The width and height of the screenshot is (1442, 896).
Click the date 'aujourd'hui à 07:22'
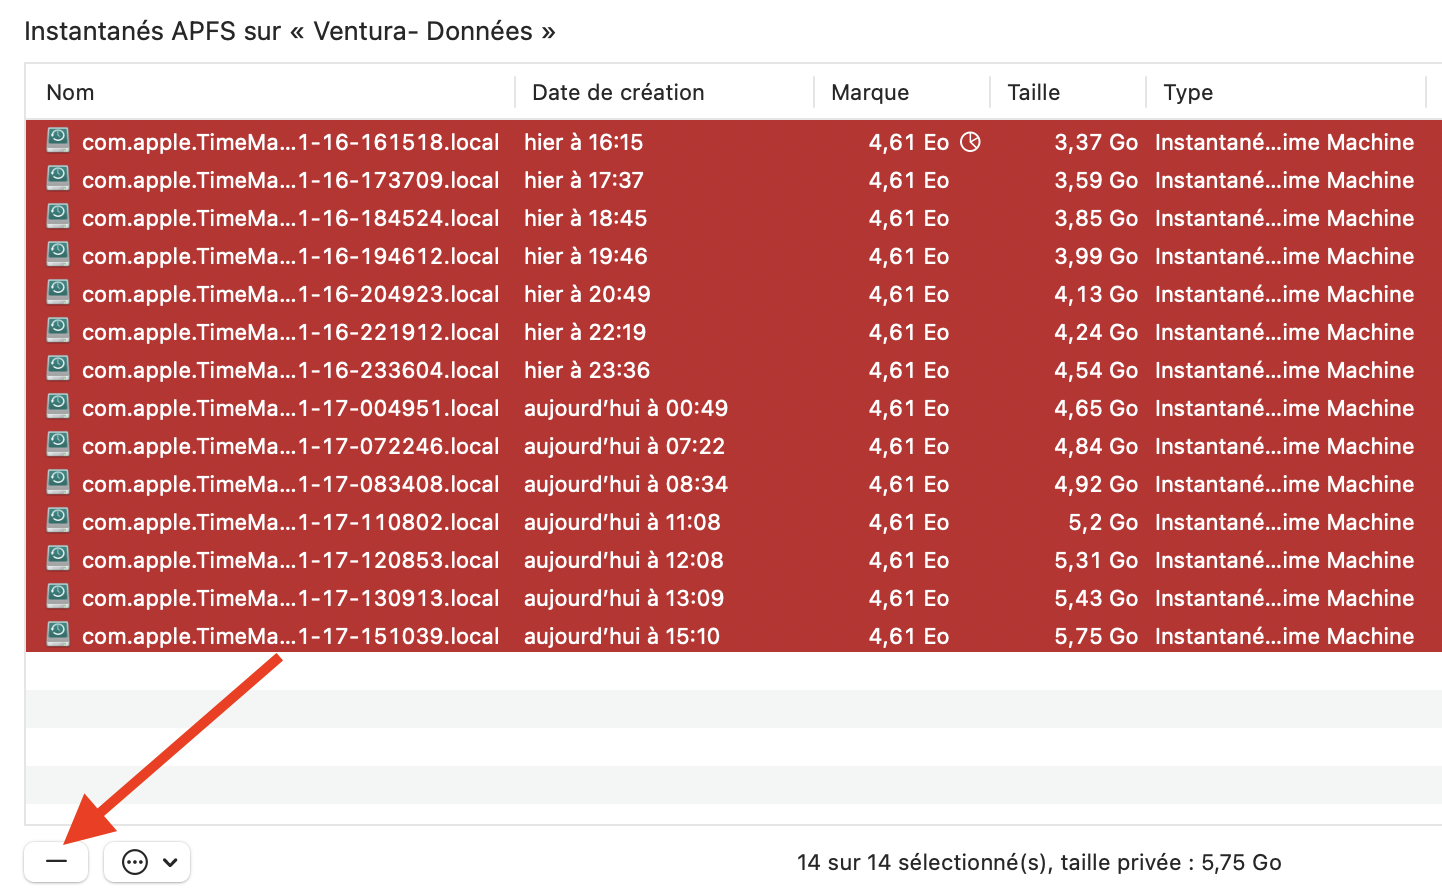[624, 446]
